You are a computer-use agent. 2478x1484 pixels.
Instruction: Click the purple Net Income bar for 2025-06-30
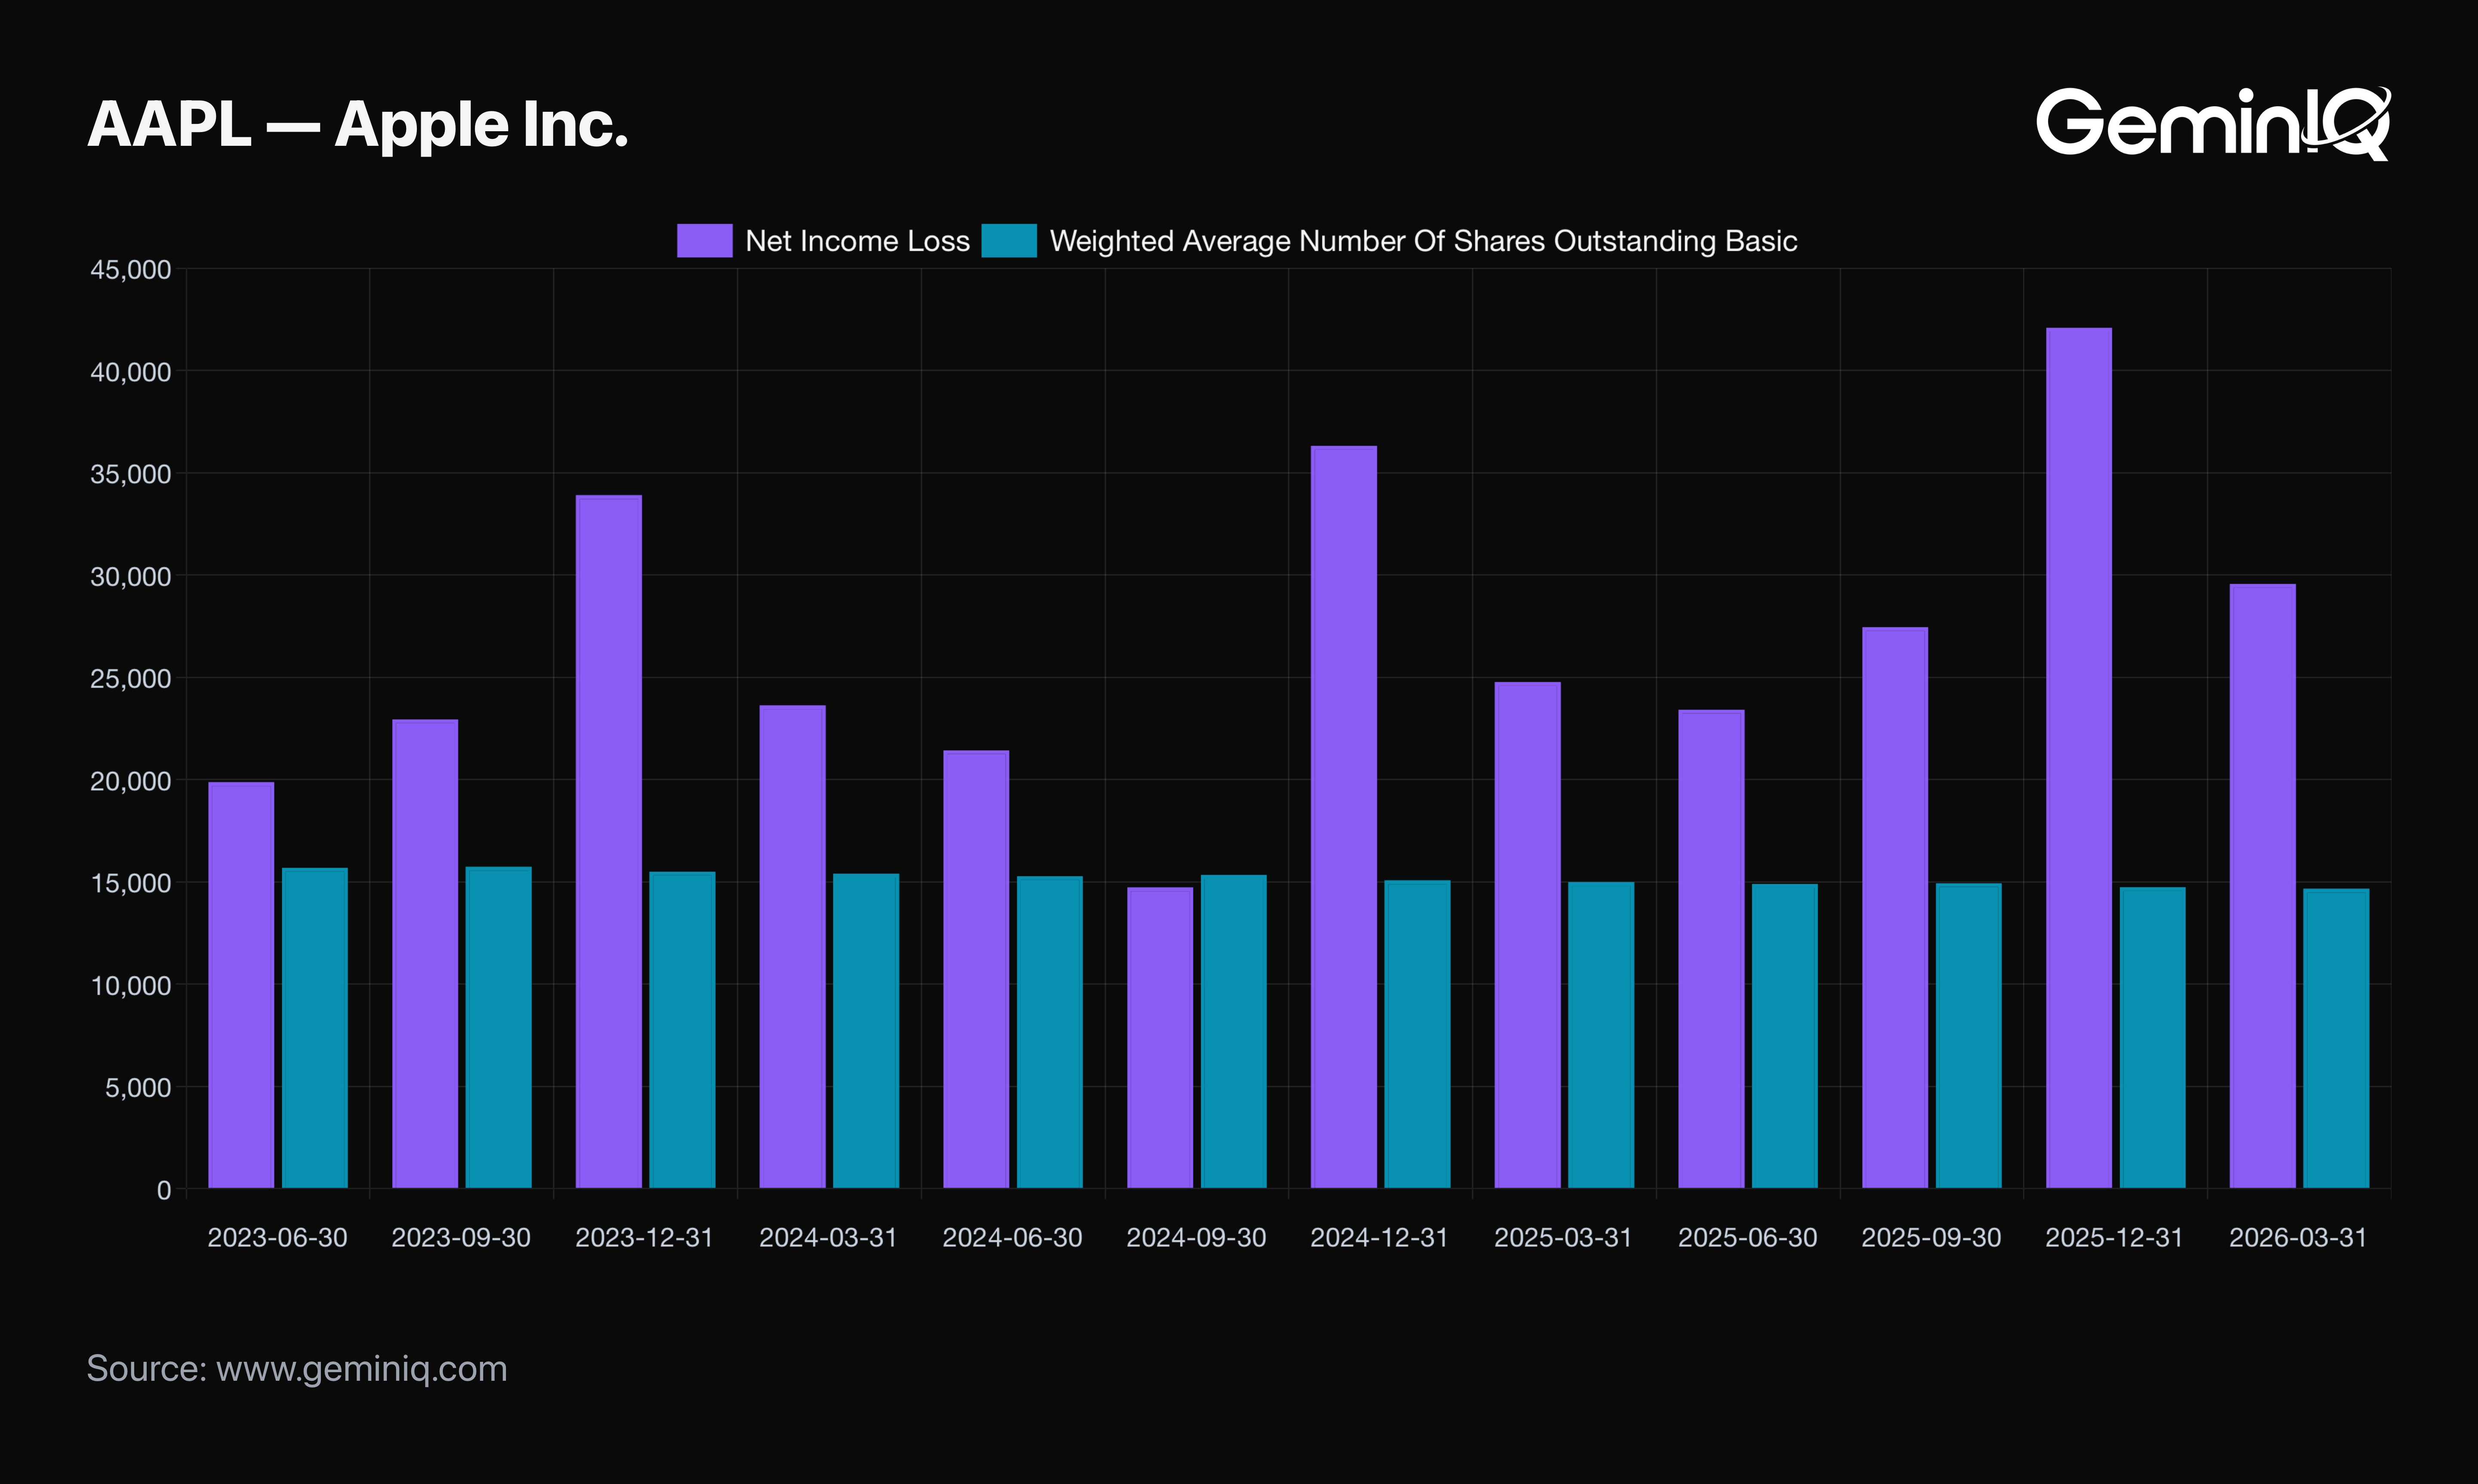click(1711, 949)
